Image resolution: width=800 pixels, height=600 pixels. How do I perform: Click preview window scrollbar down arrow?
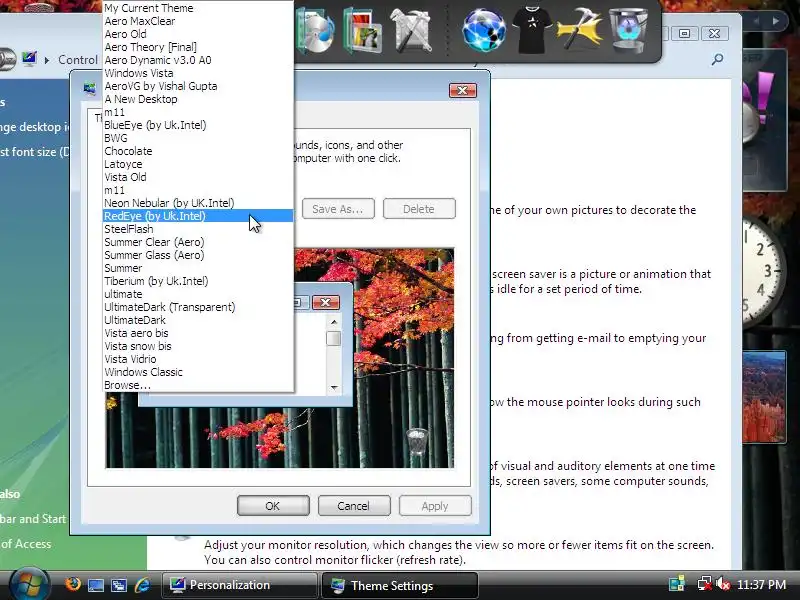pos(334,388)
